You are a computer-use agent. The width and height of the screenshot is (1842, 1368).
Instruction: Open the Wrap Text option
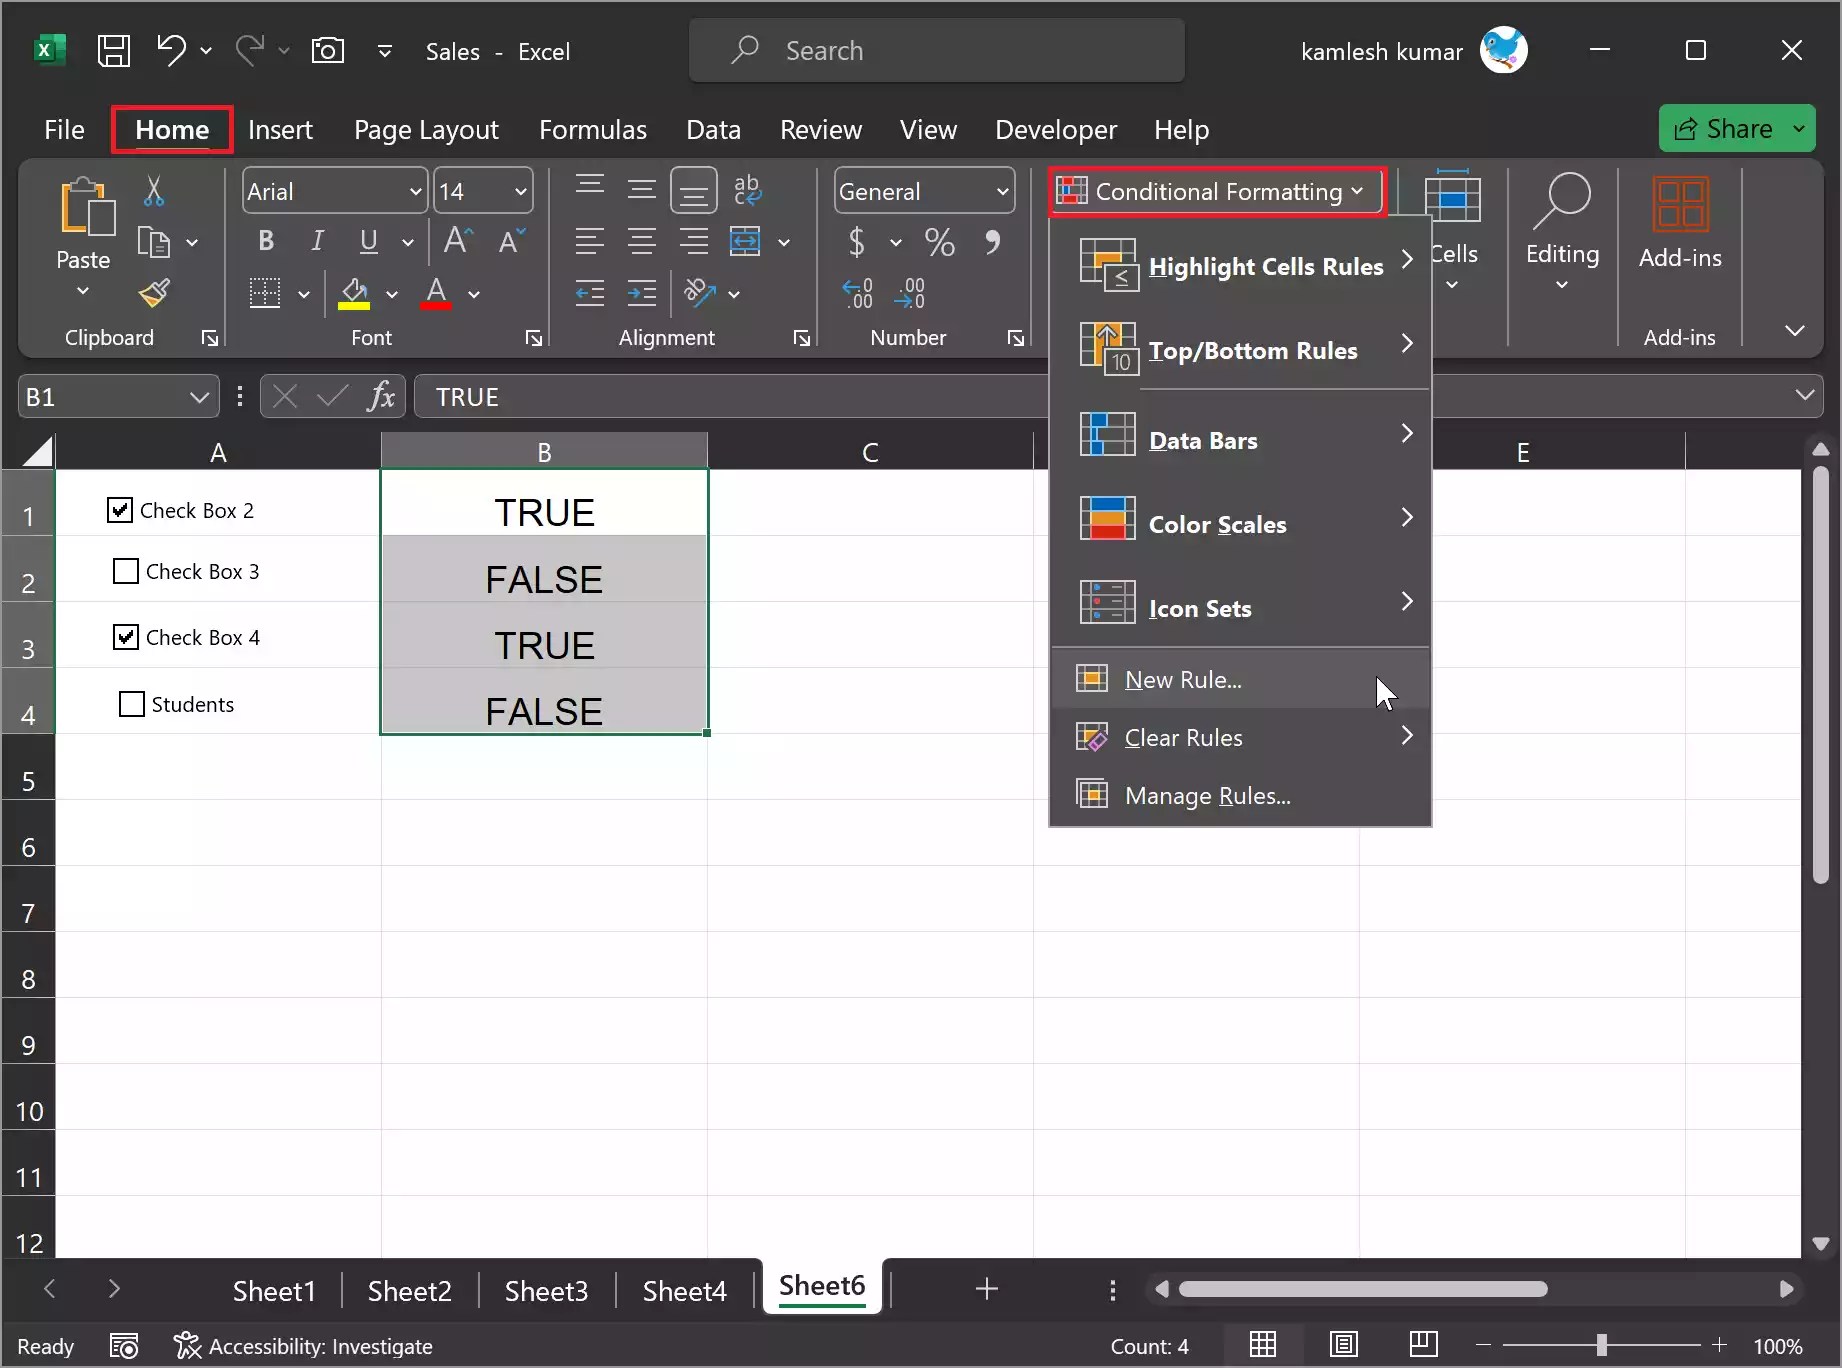point(747,190)
